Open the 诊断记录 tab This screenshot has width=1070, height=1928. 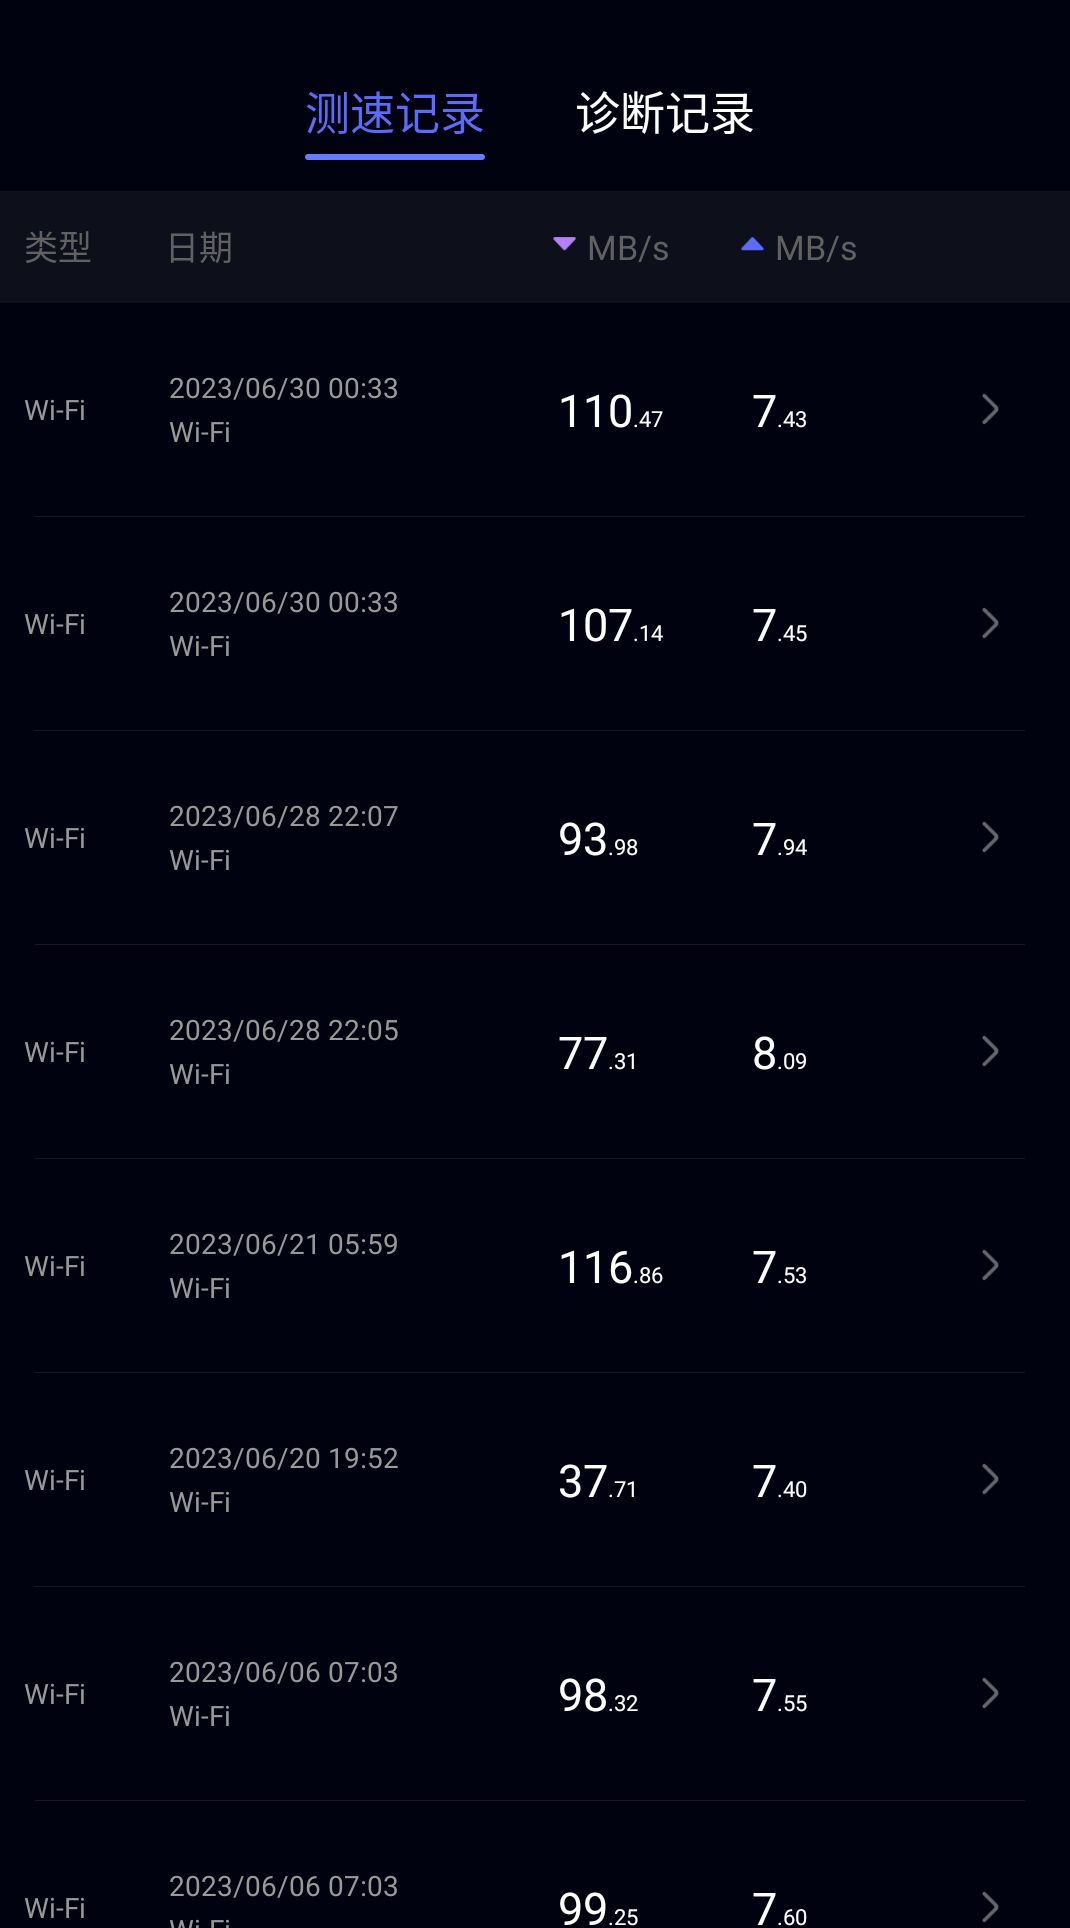tap(665, 114)
